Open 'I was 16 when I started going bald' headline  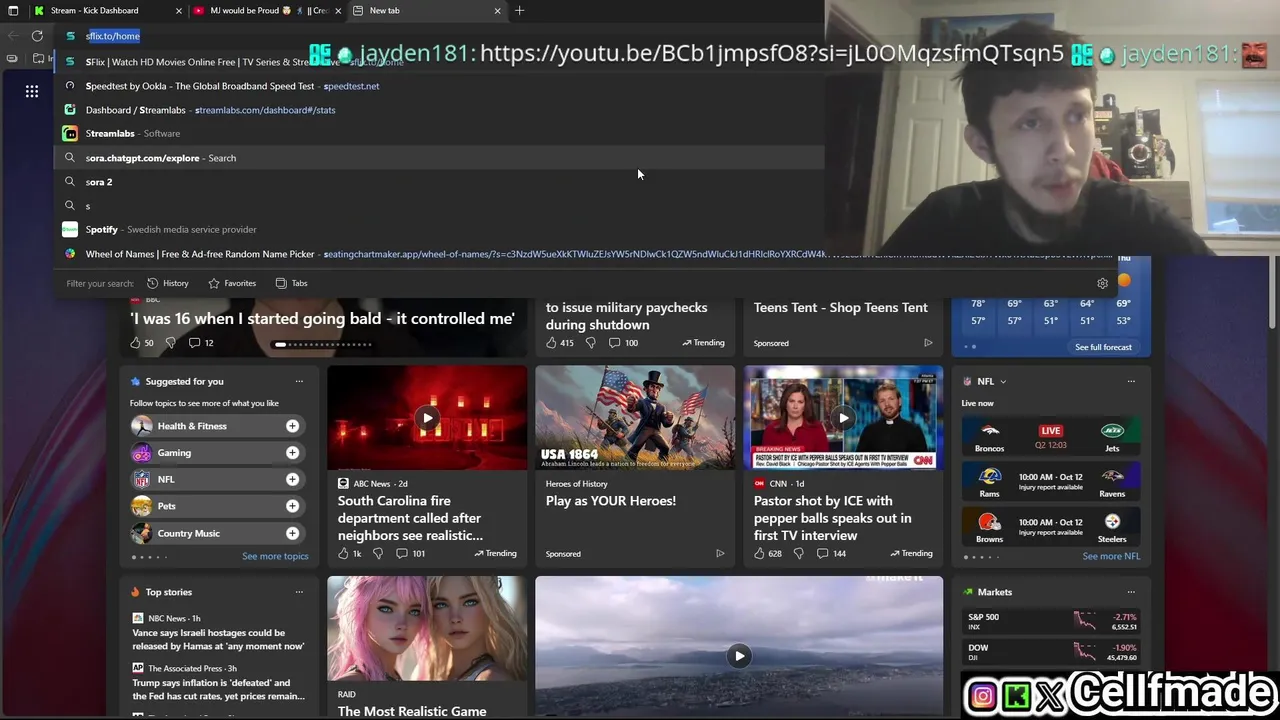pyautogui.click(x=322, y=318)
